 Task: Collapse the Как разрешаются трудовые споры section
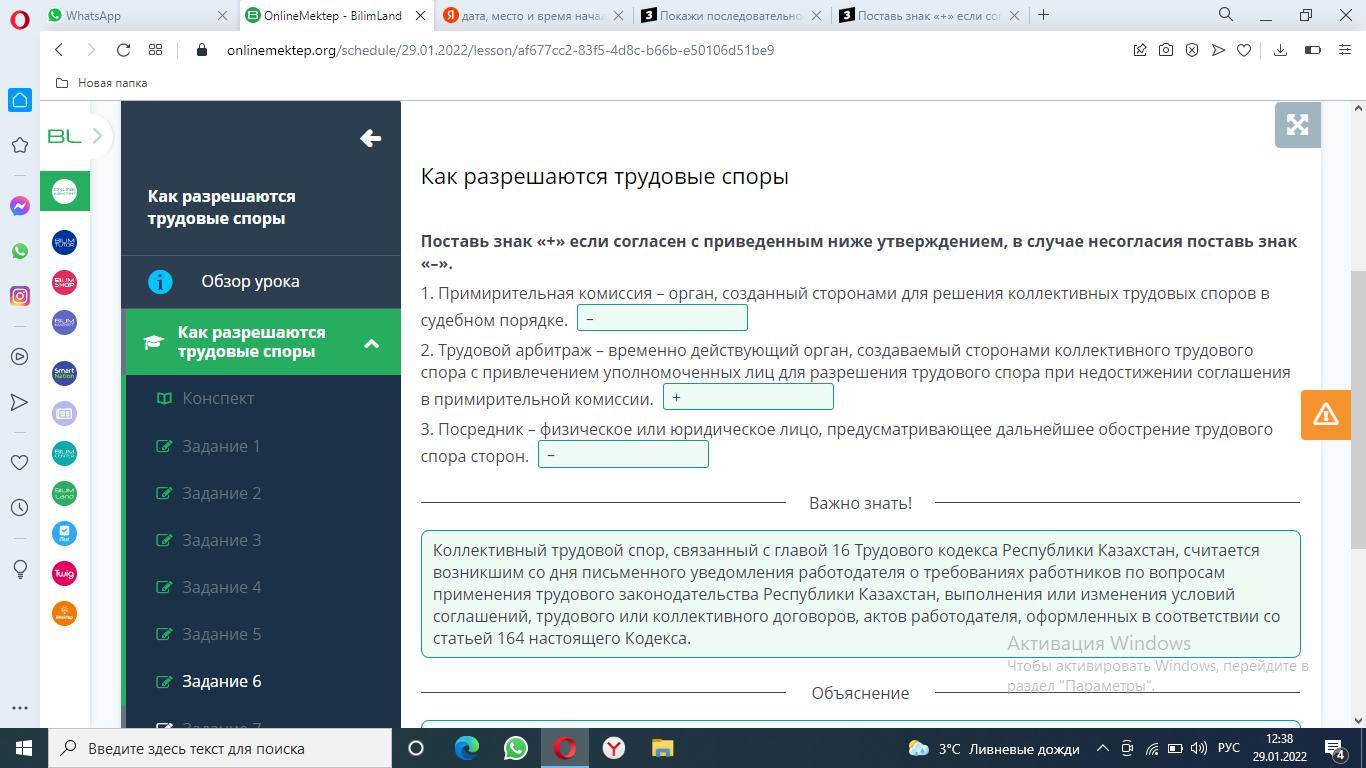(371, 343)
